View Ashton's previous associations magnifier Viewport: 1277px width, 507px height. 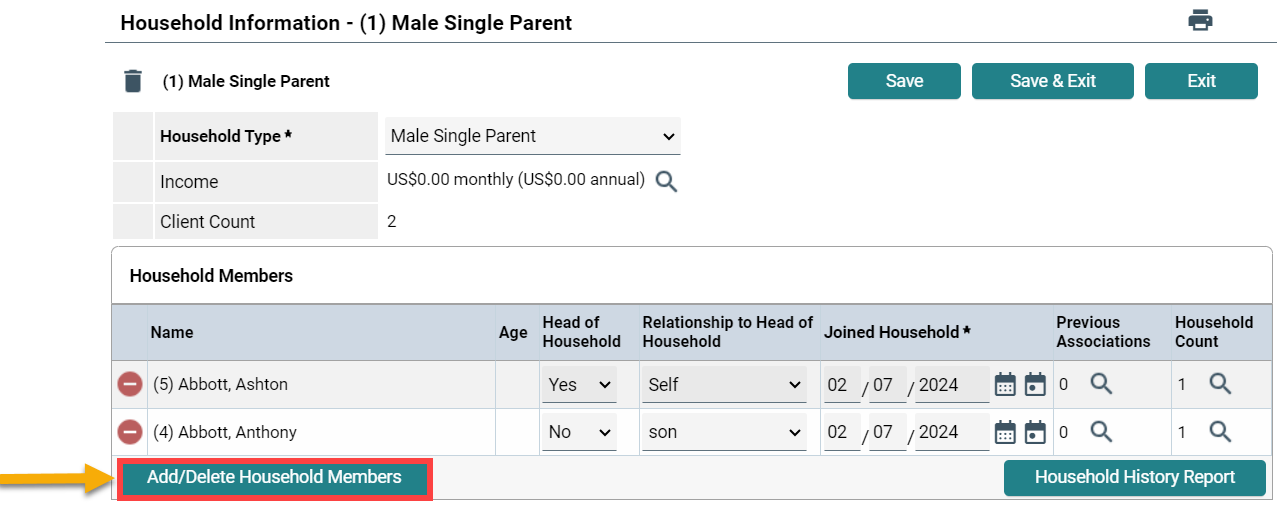pyautogui.click(x=1101, y=383)
